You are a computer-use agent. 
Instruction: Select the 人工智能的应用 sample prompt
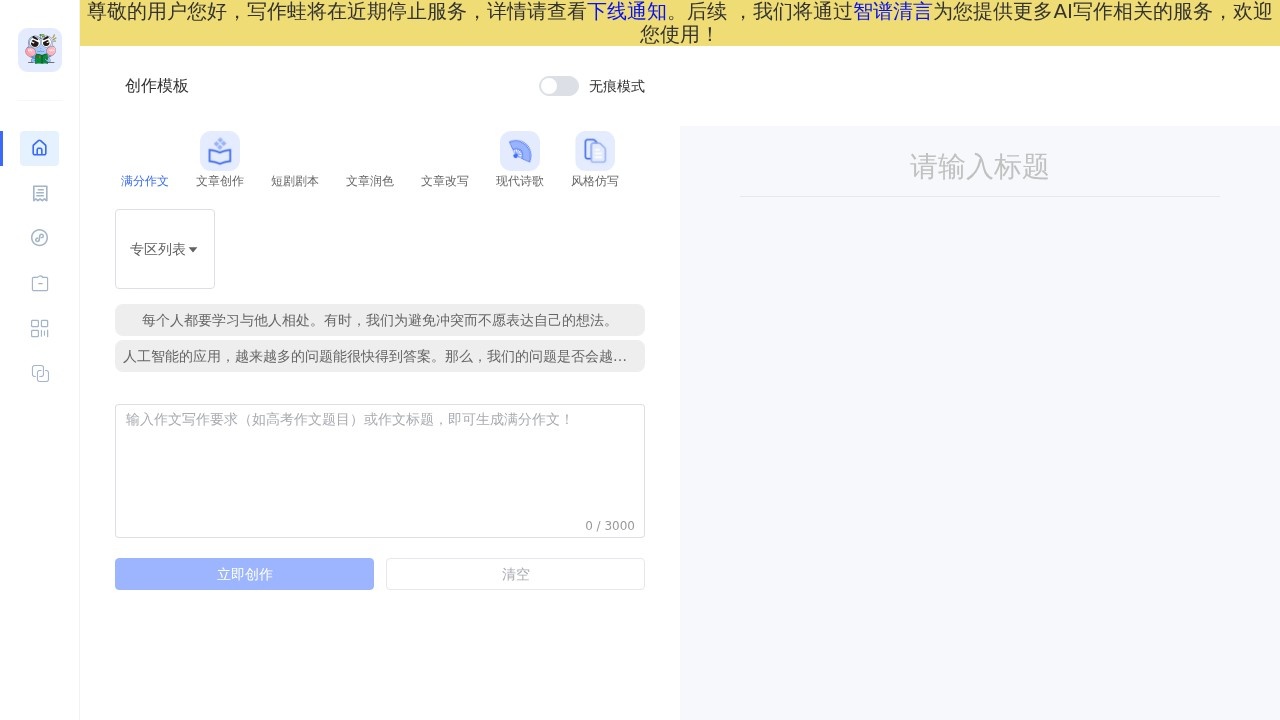click(380, 356)
